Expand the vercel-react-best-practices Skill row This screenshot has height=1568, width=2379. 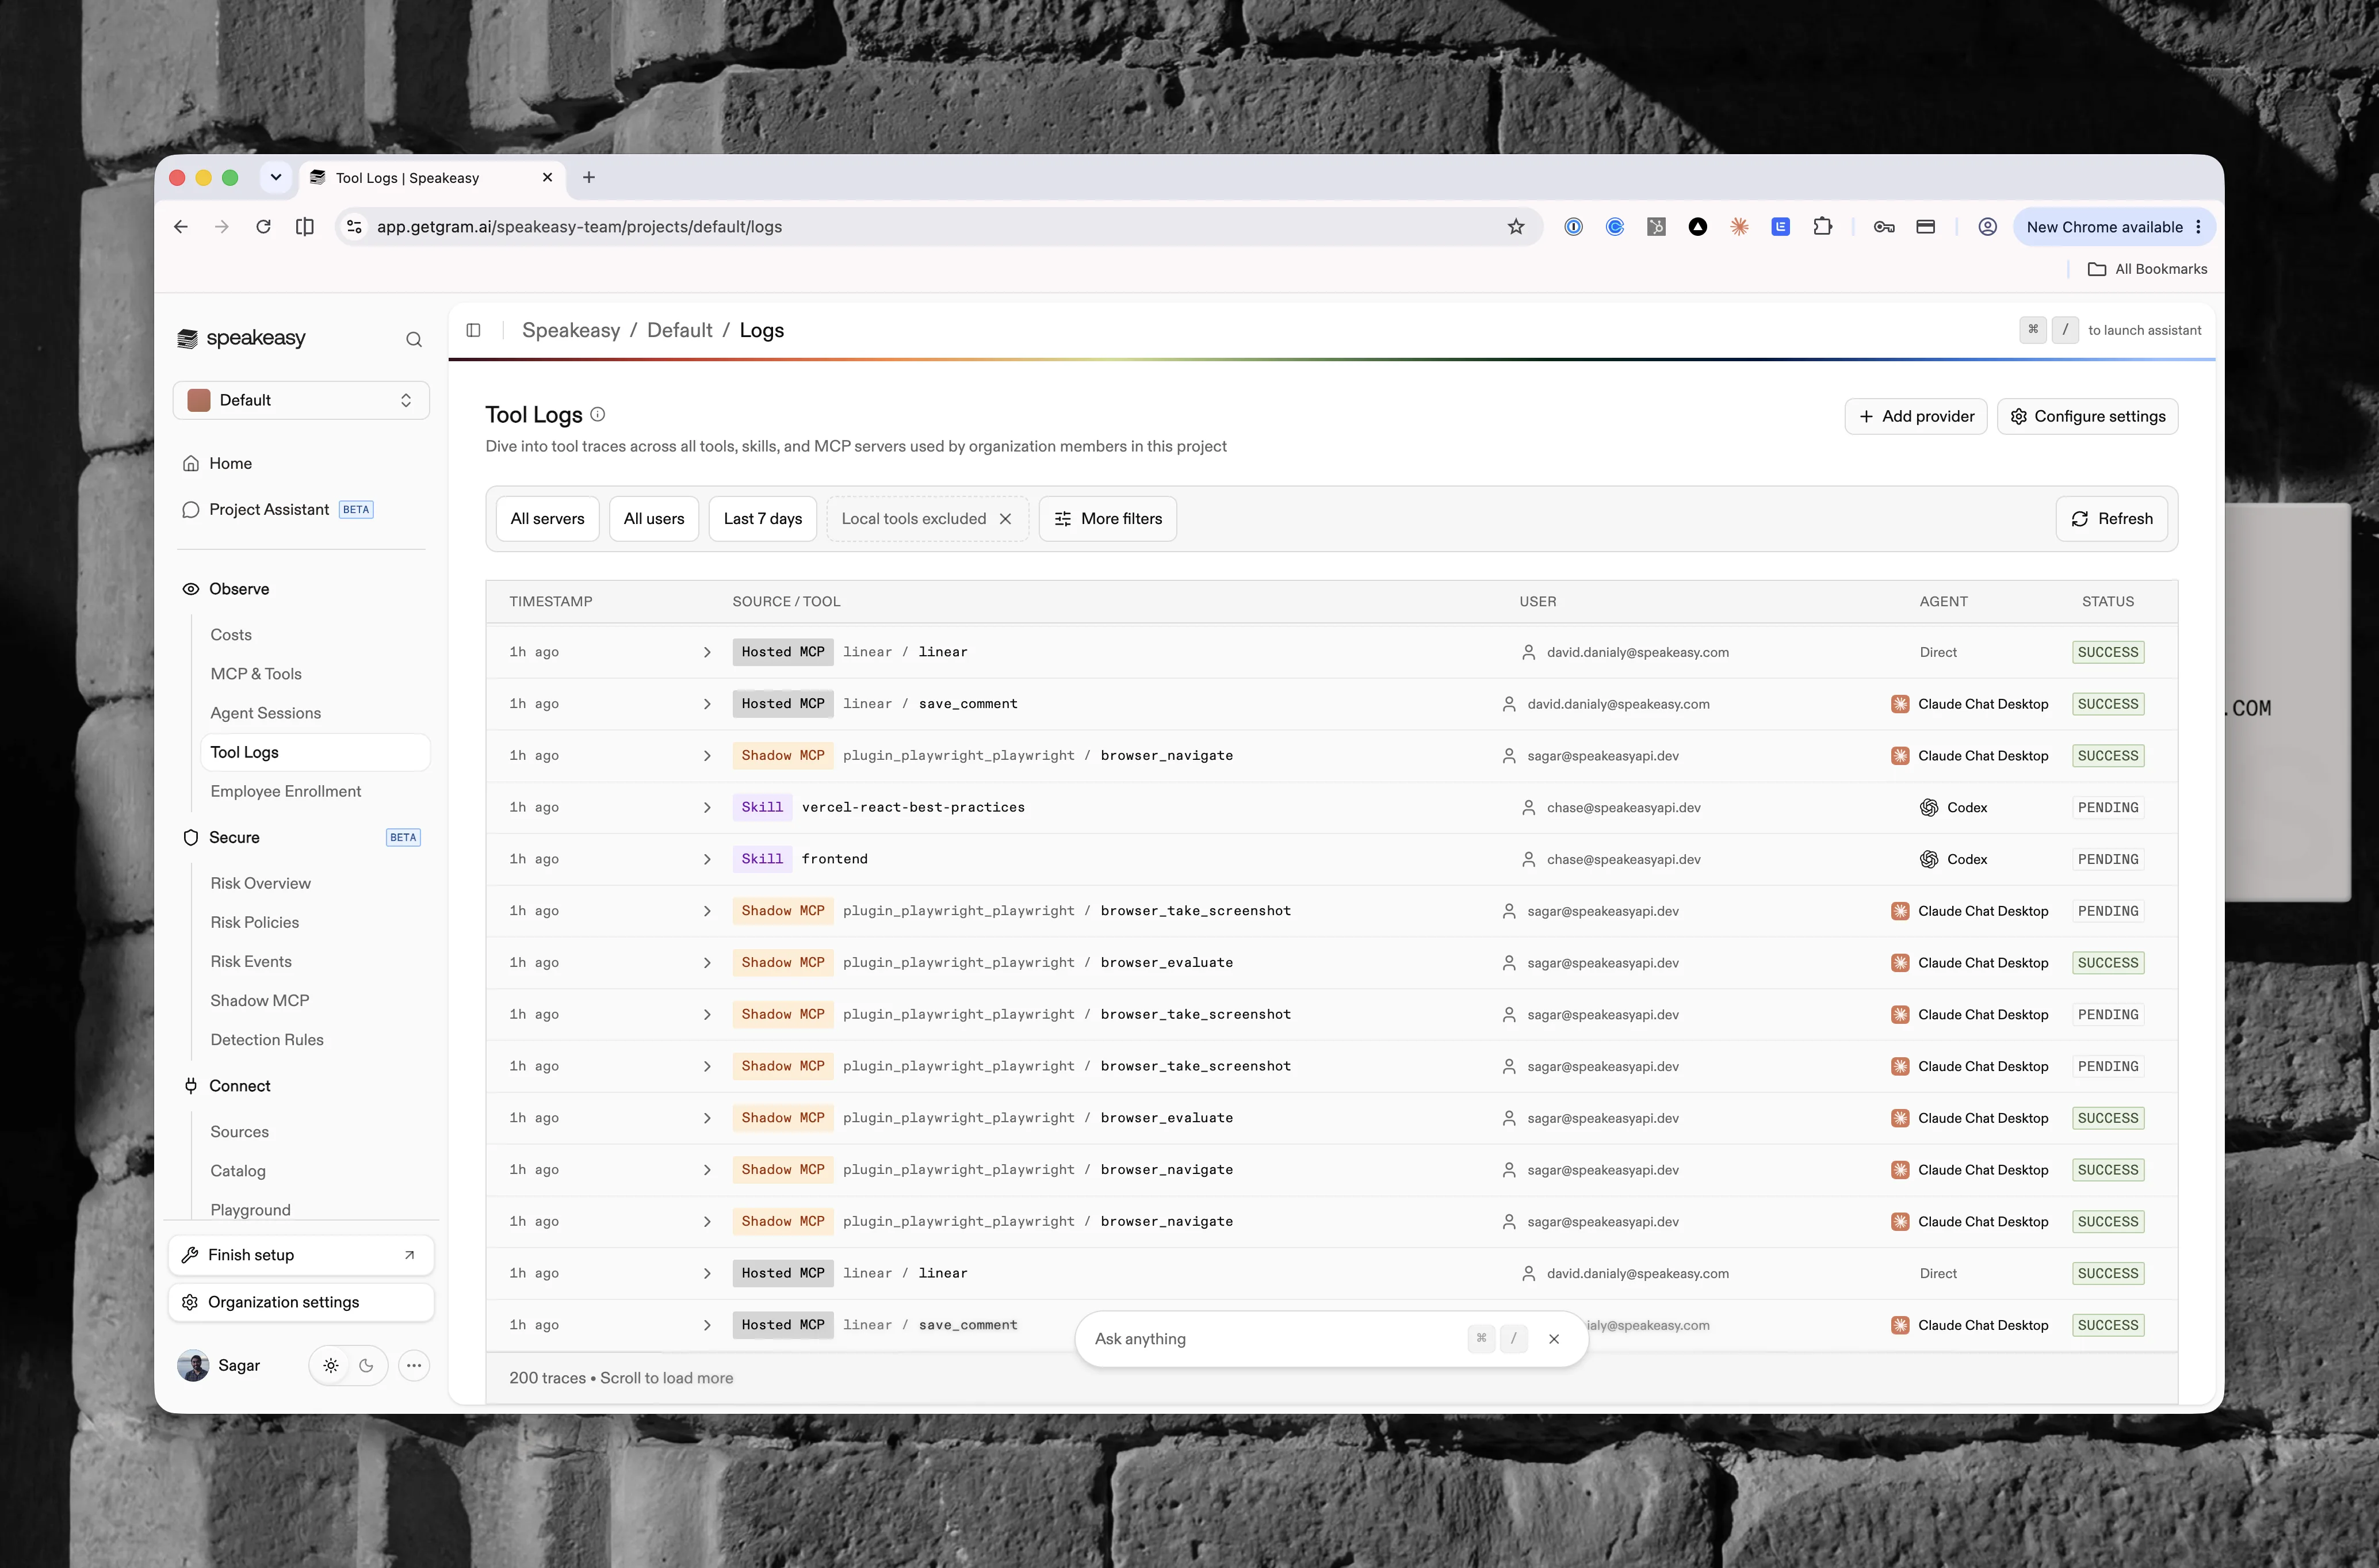(x=707, y=808)
